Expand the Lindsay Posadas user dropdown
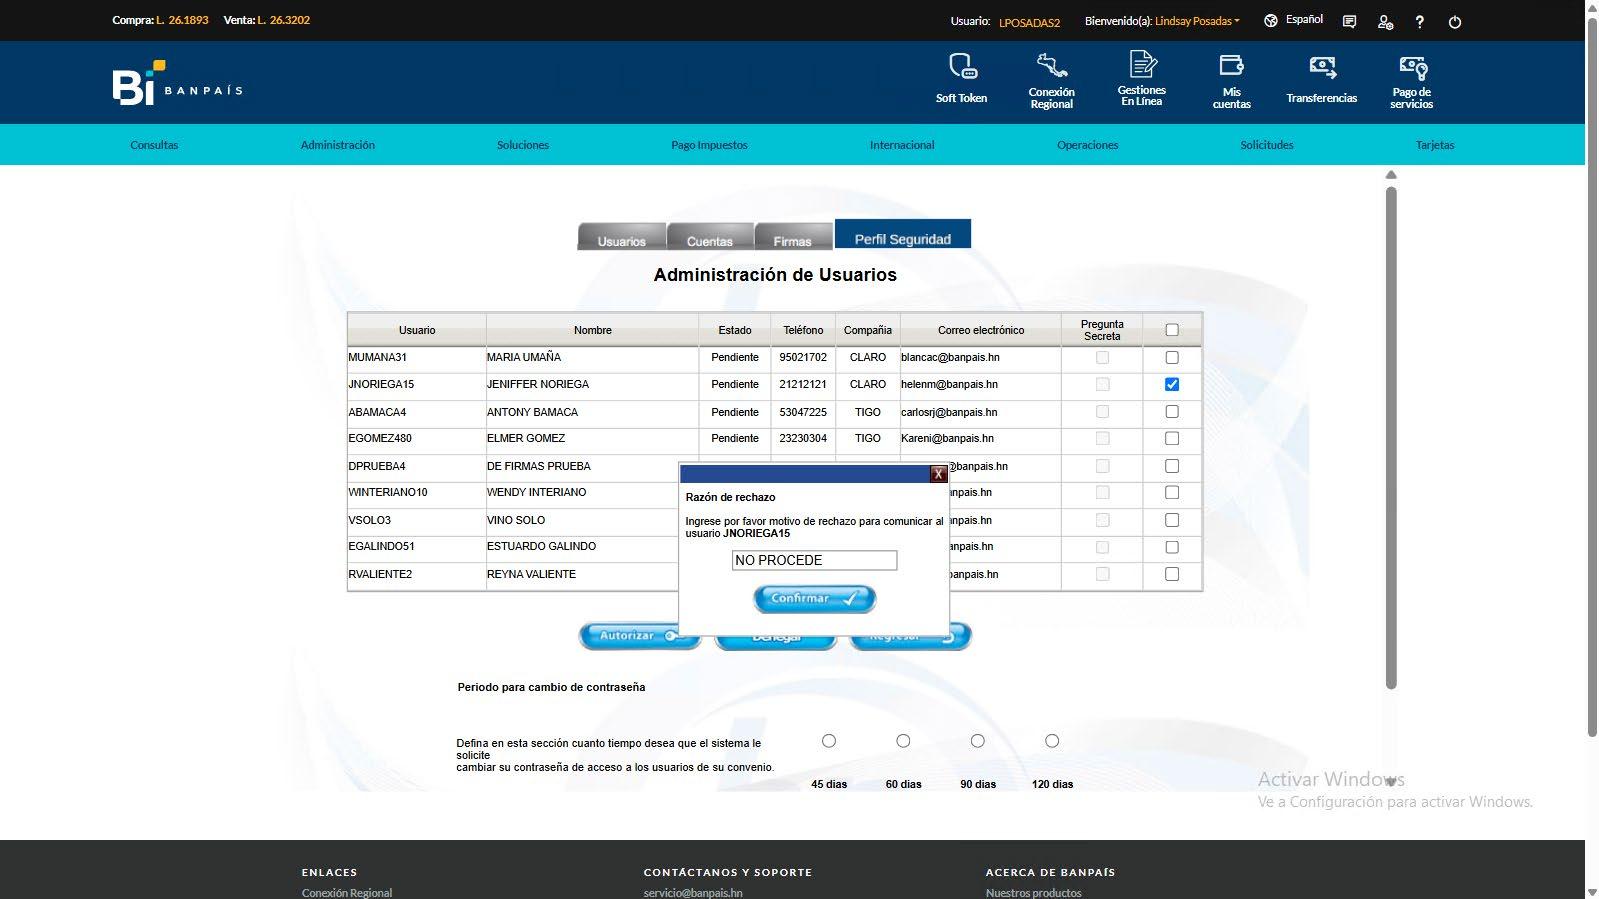Image resolution: width=1599 pixels, height=899 pixels. [1197, 21]
